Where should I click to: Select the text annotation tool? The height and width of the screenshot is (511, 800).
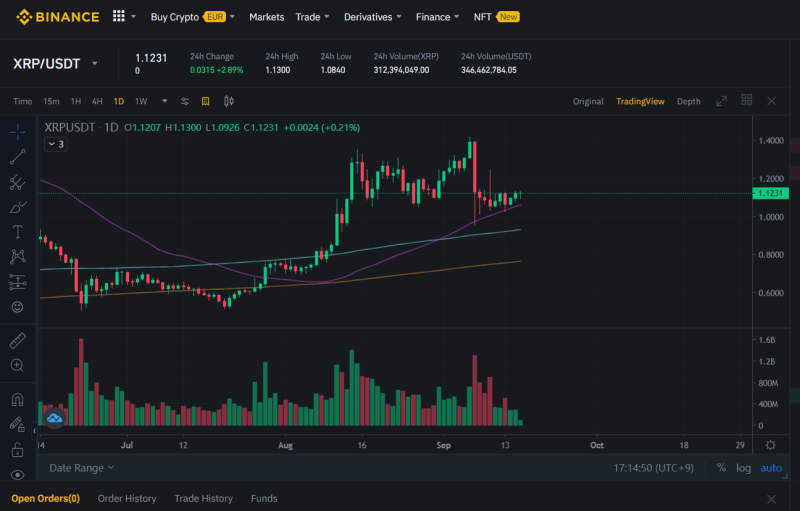click(18, 232)
